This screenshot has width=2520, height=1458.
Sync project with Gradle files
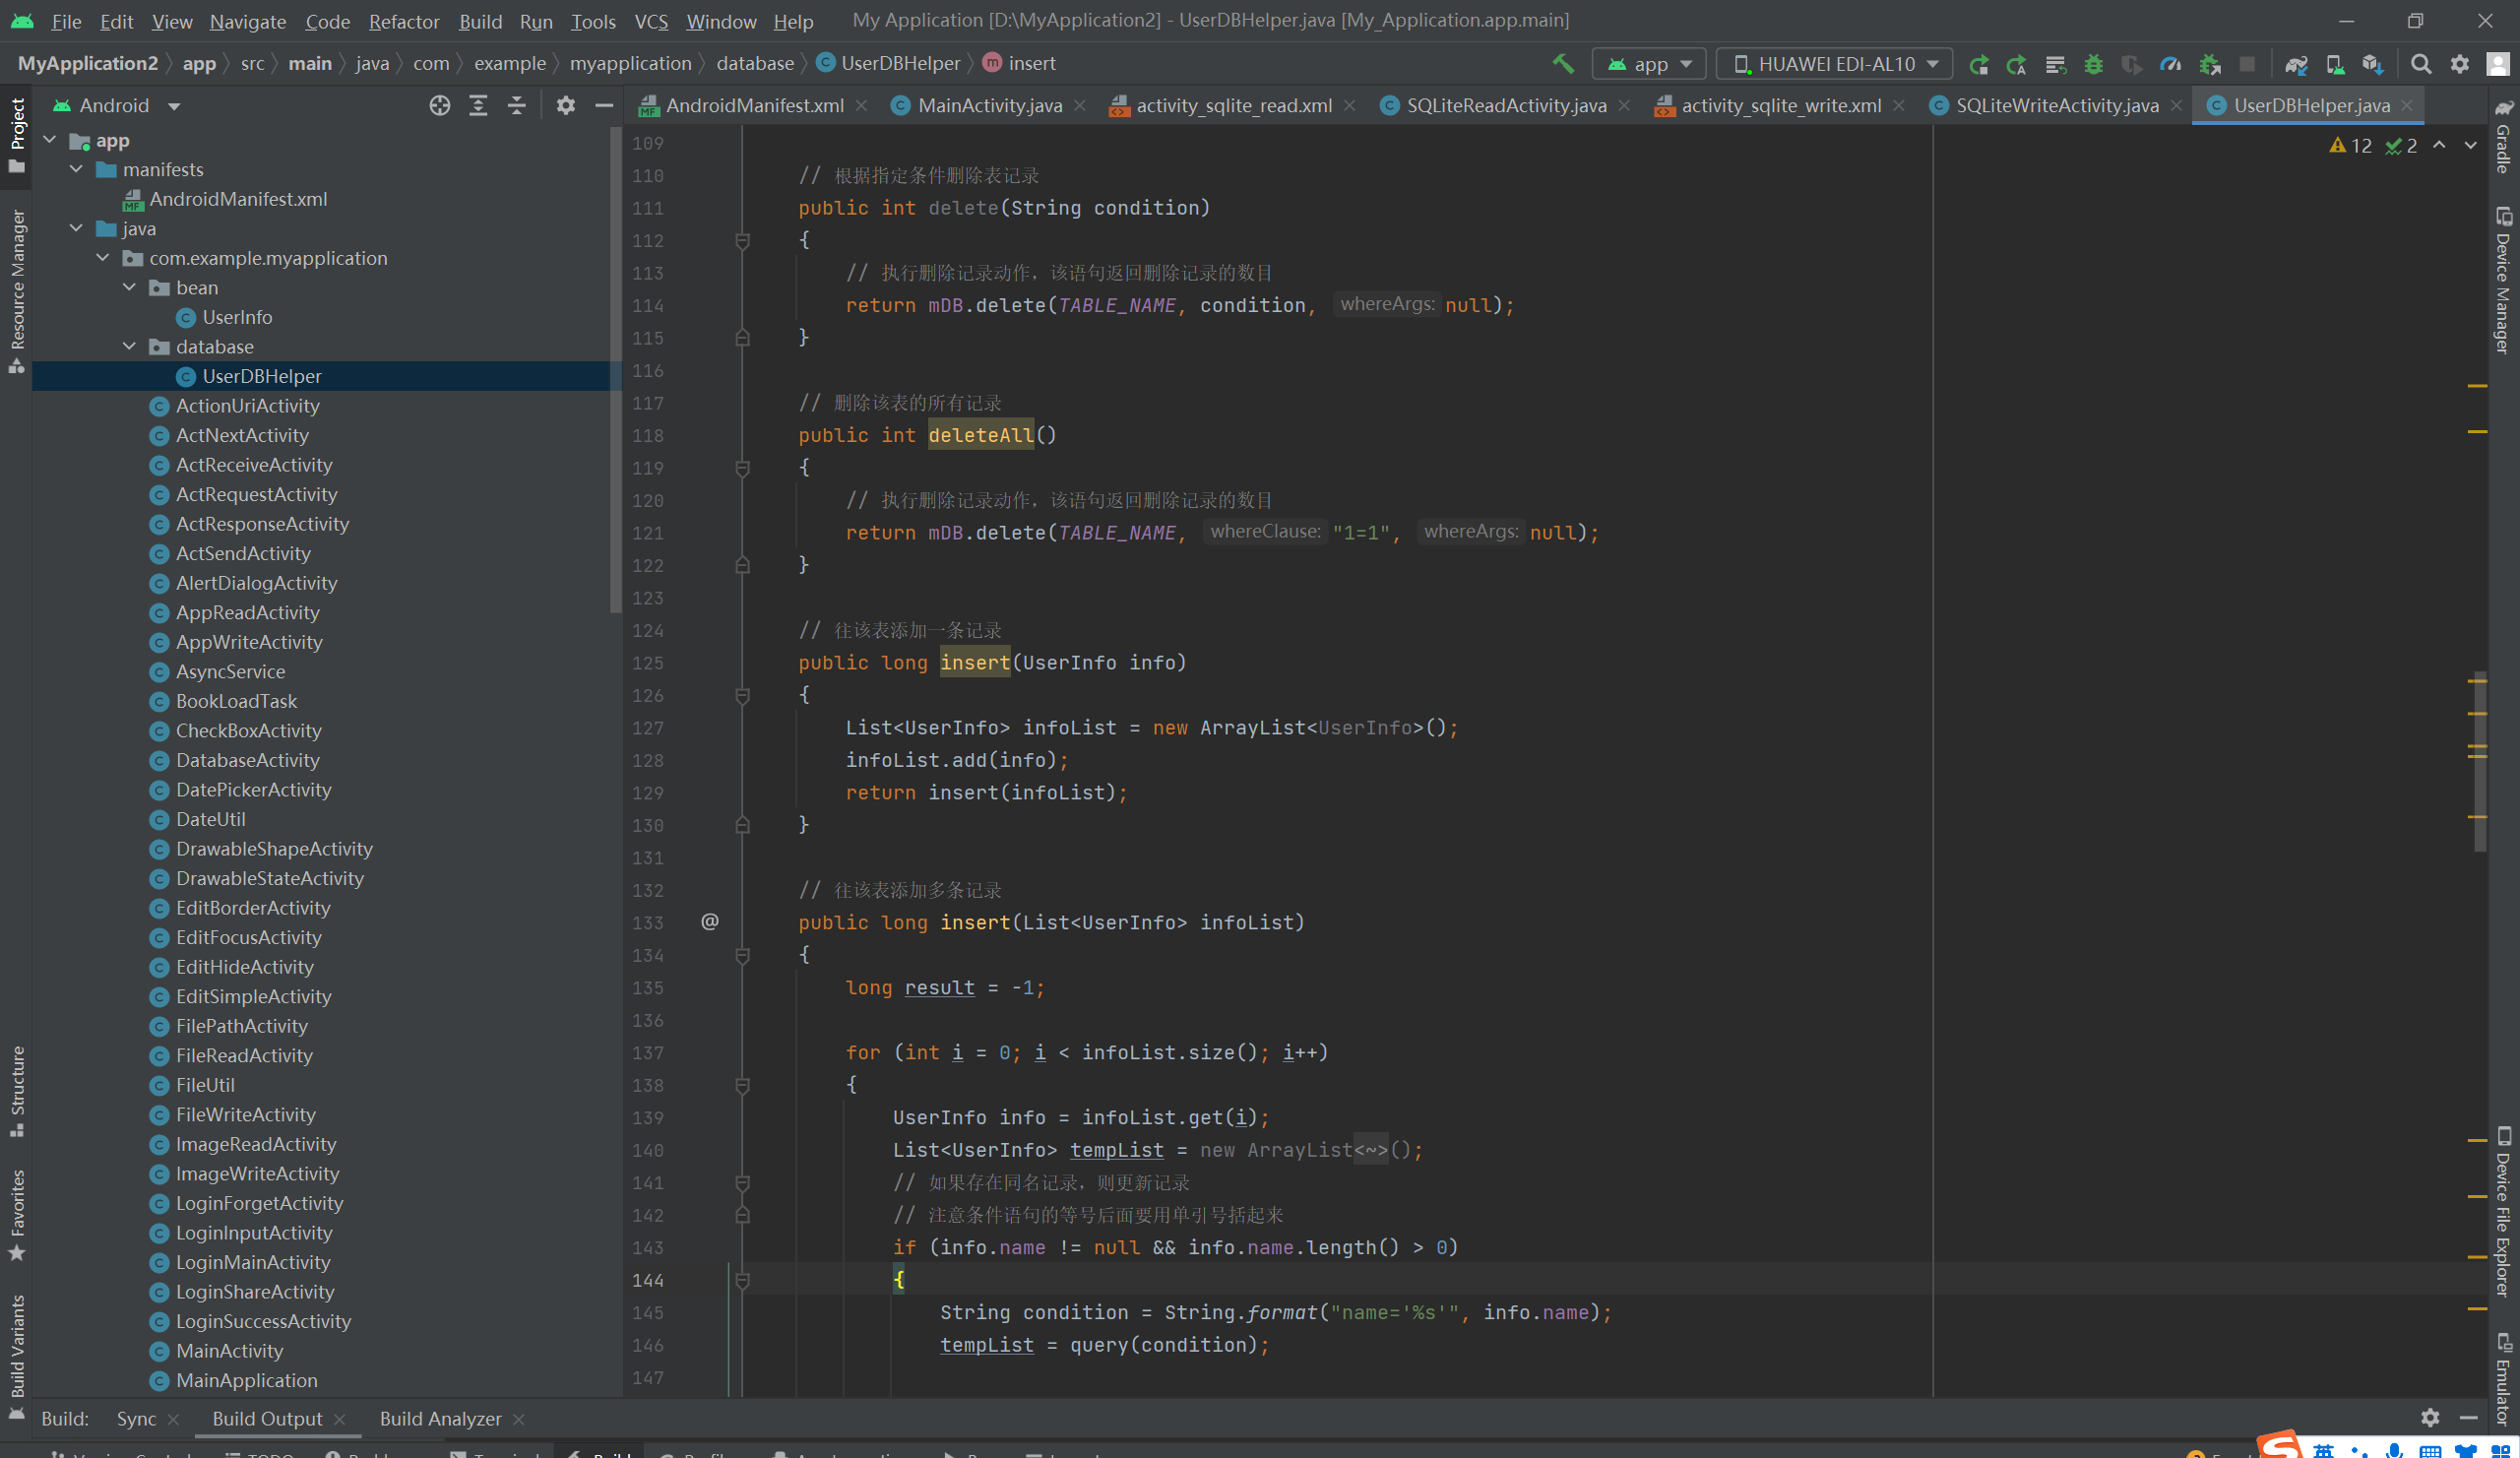pyautogui.click(x=2295, y=64)
